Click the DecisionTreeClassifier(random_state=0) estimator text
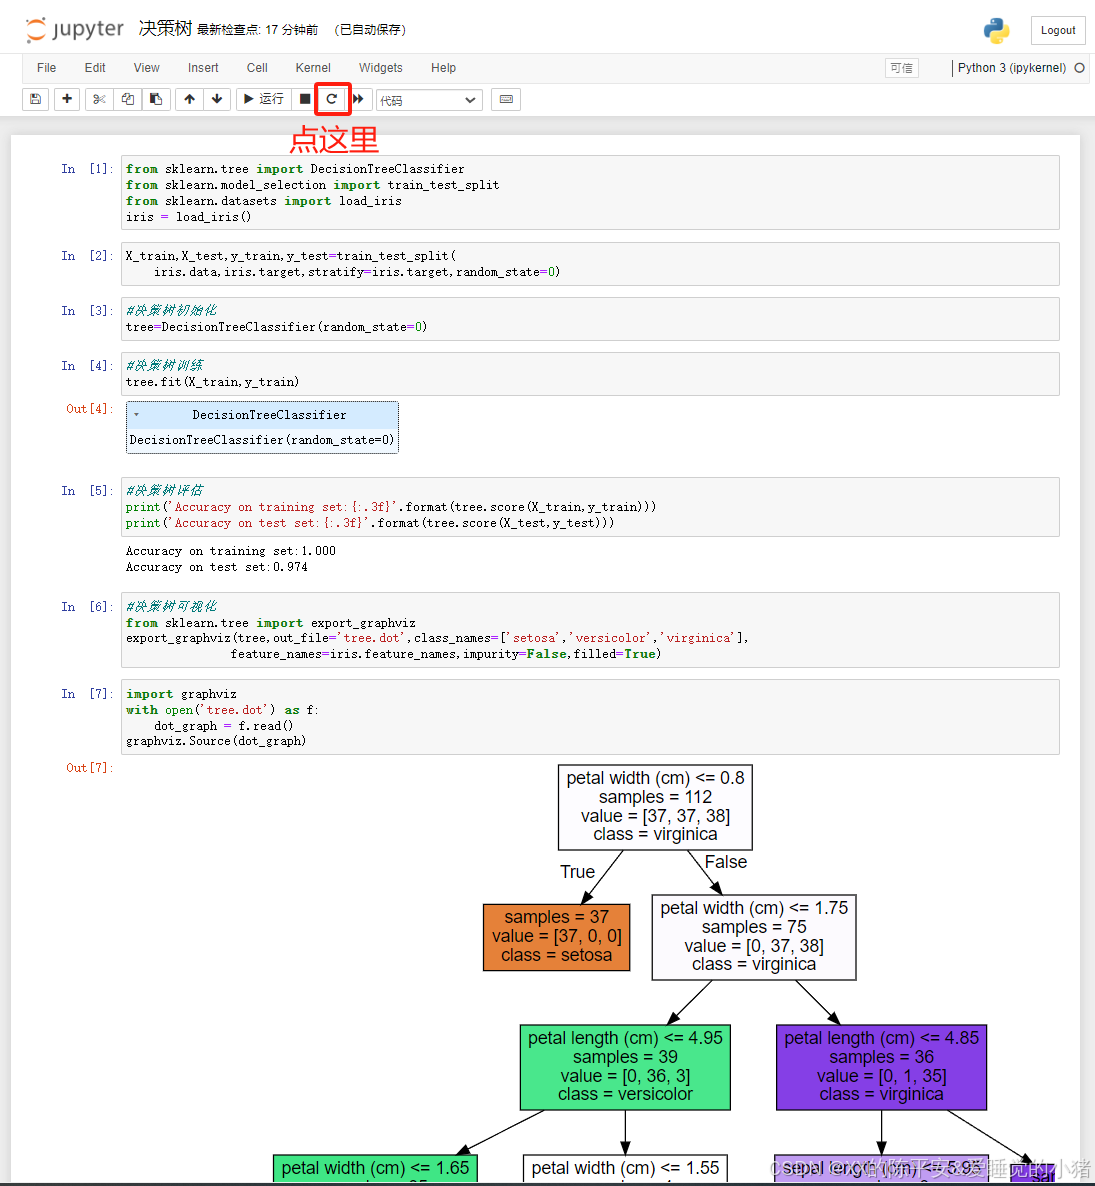1095x1186 pixels. click(x=262, y=439)
